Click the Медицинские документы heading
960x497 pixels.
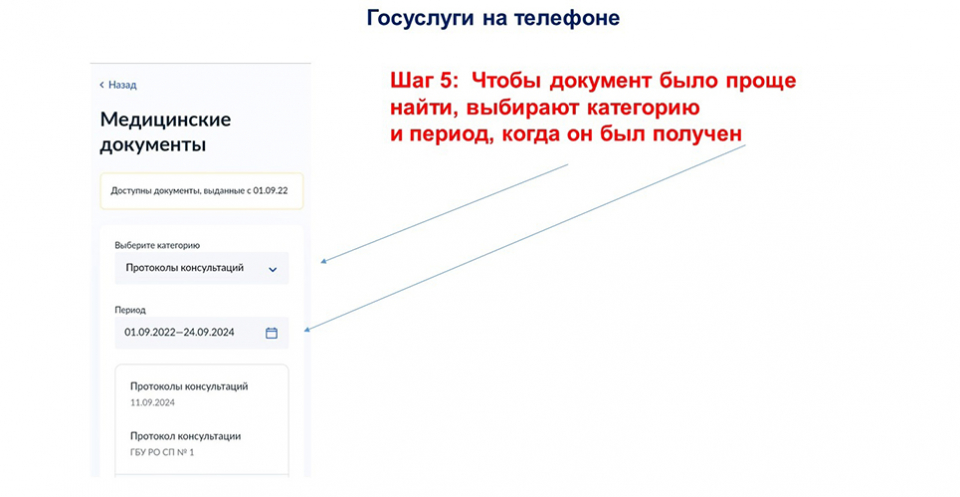pos(165,132)
